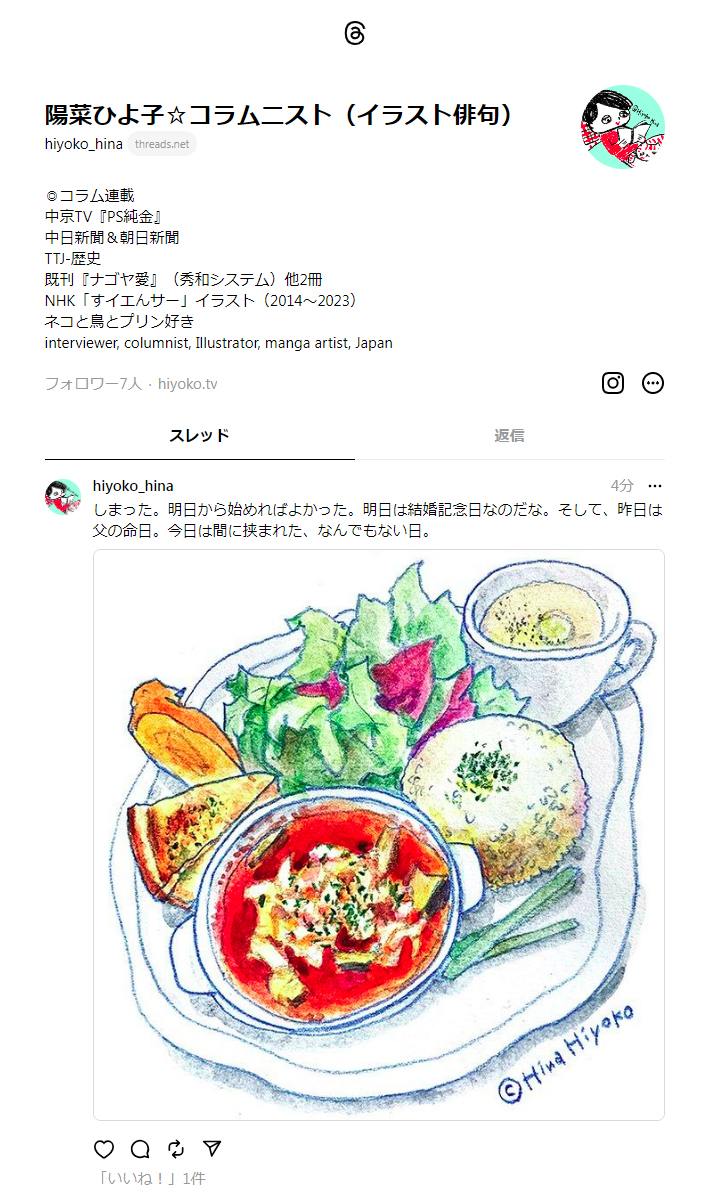
Task: Switch to the 返信 tab
Action: click(x=509, y=435)
